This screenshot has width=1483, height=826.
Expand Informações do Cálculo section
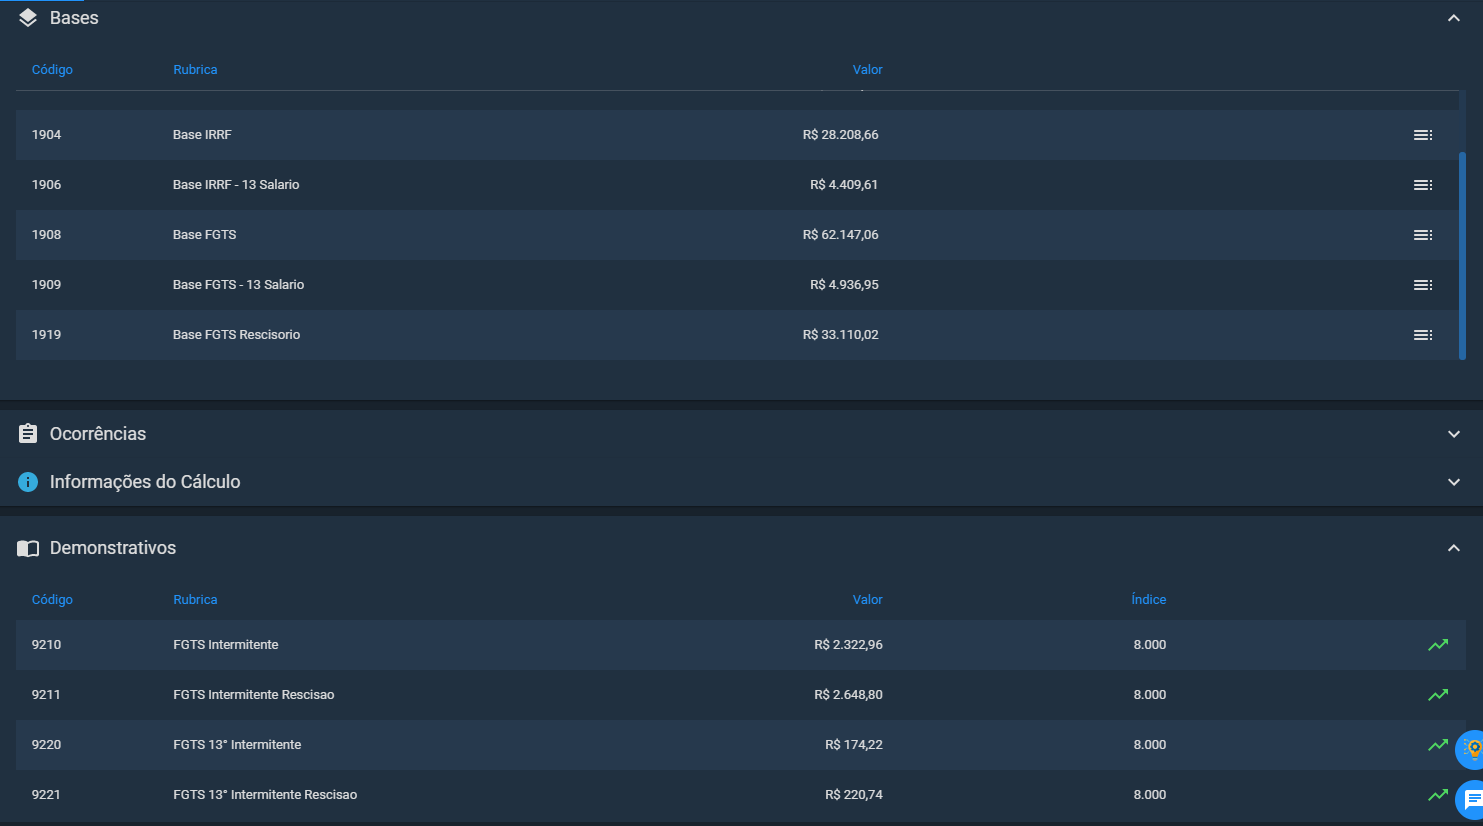pos(1454,482)
